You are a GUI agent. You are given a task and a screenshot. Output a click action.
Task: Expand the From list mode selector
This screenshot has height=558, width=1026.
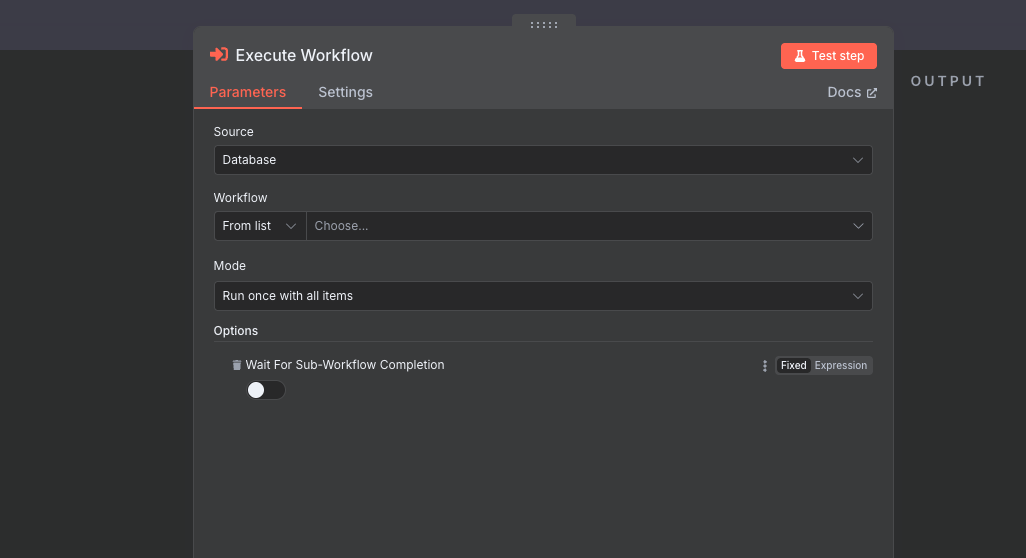click(x=260, y=226)
